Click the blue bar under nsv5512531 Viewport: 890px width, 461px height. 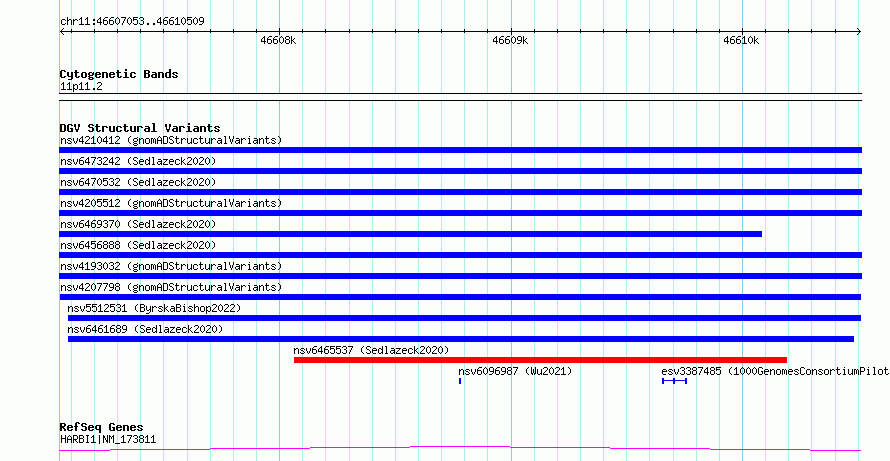(464, 318)
